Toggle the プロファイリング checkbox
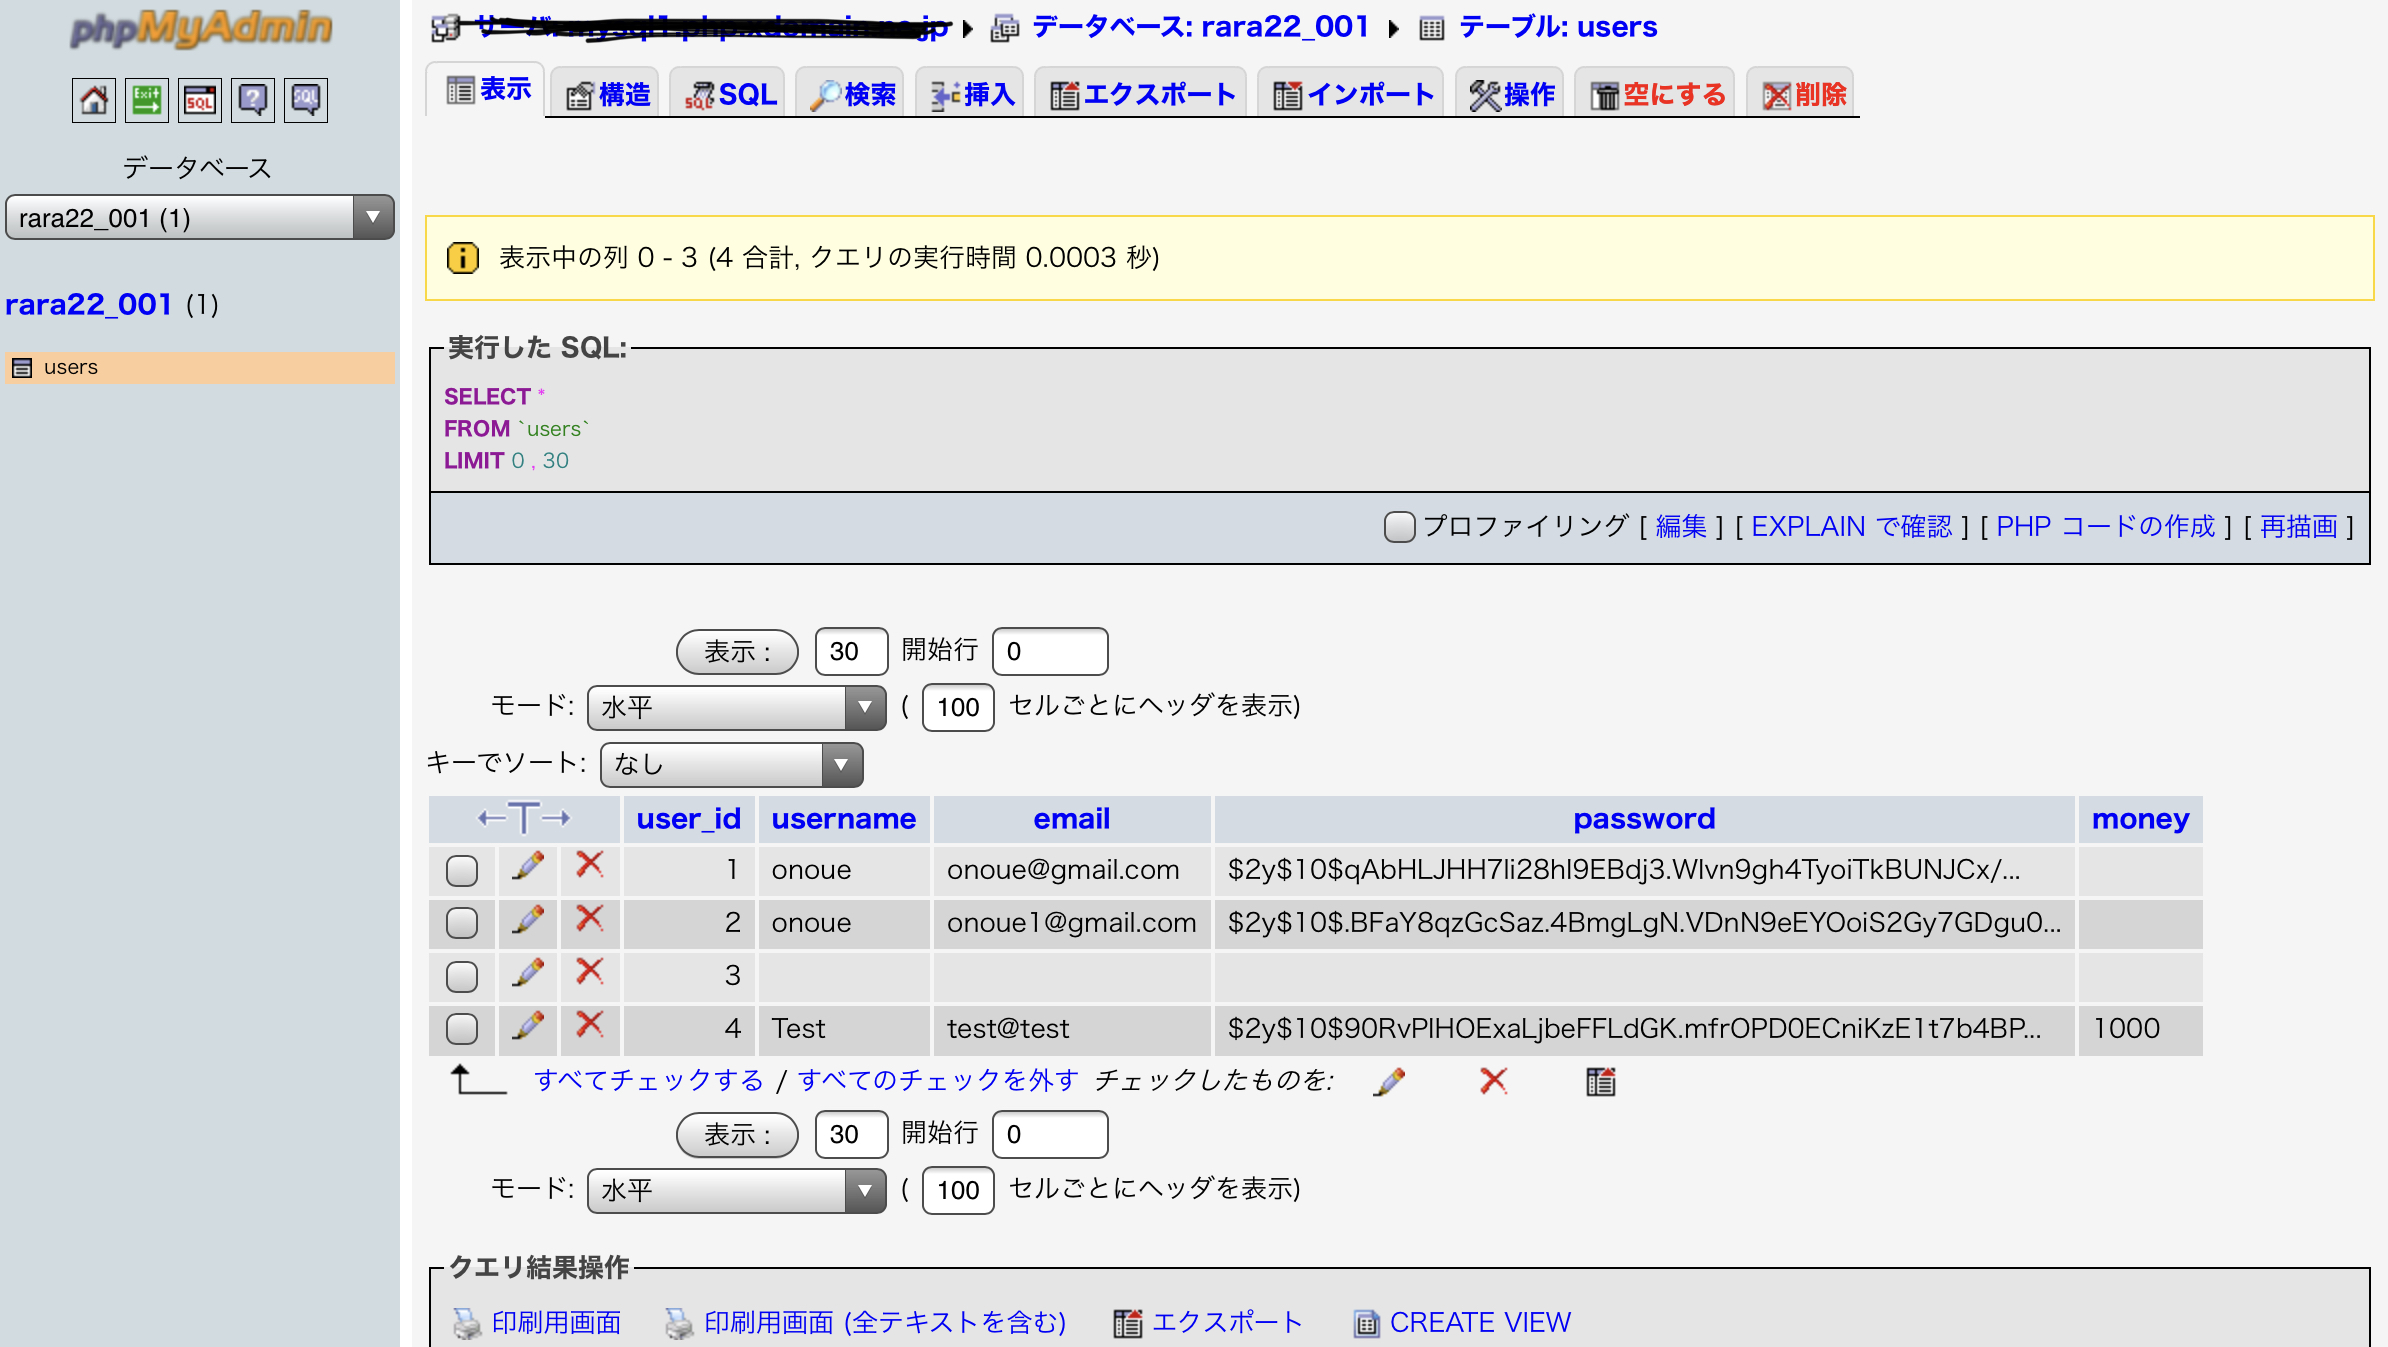This screenshot has width=2388, height=1347. [1399, 527]
